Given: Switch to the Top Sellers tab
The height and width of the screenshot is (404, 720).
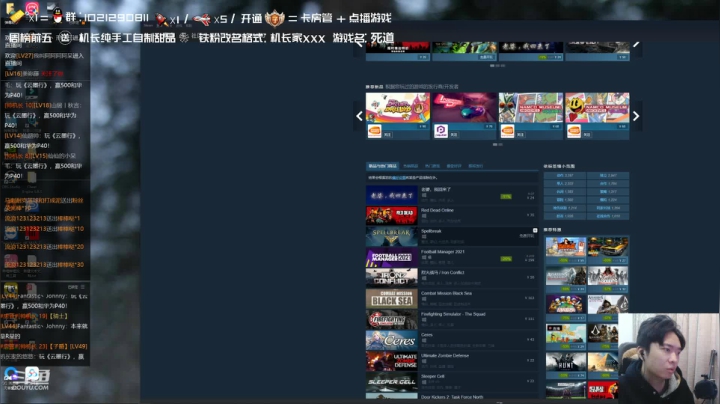Looking at the screenshot, I should pyautogui.click(x=411, y=166).
